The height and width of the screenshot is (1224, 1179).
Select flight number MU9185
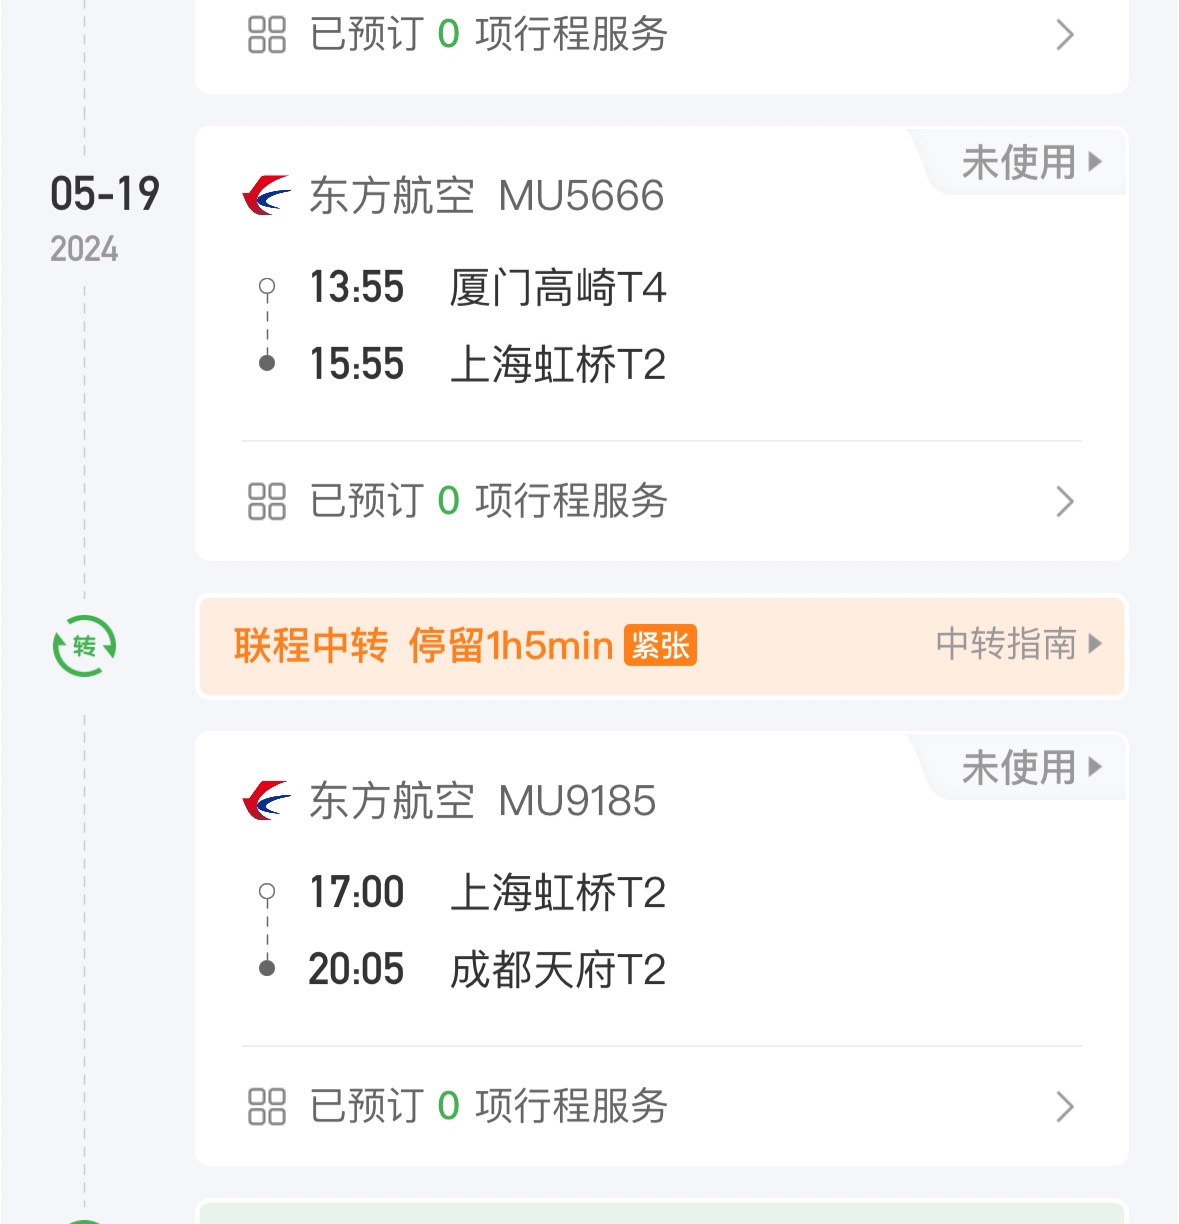[x=577, y=801]
